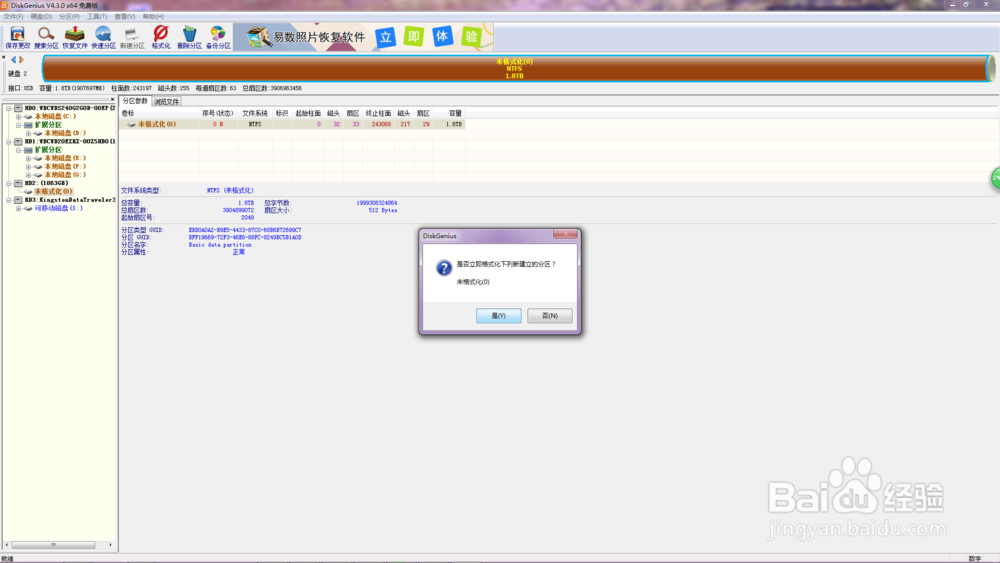Image resolution: width=1000 pixels, height=563 pixels.
Task: Click left tree horizontal scrollbar thumb
Action: click(x=54, y=545)
